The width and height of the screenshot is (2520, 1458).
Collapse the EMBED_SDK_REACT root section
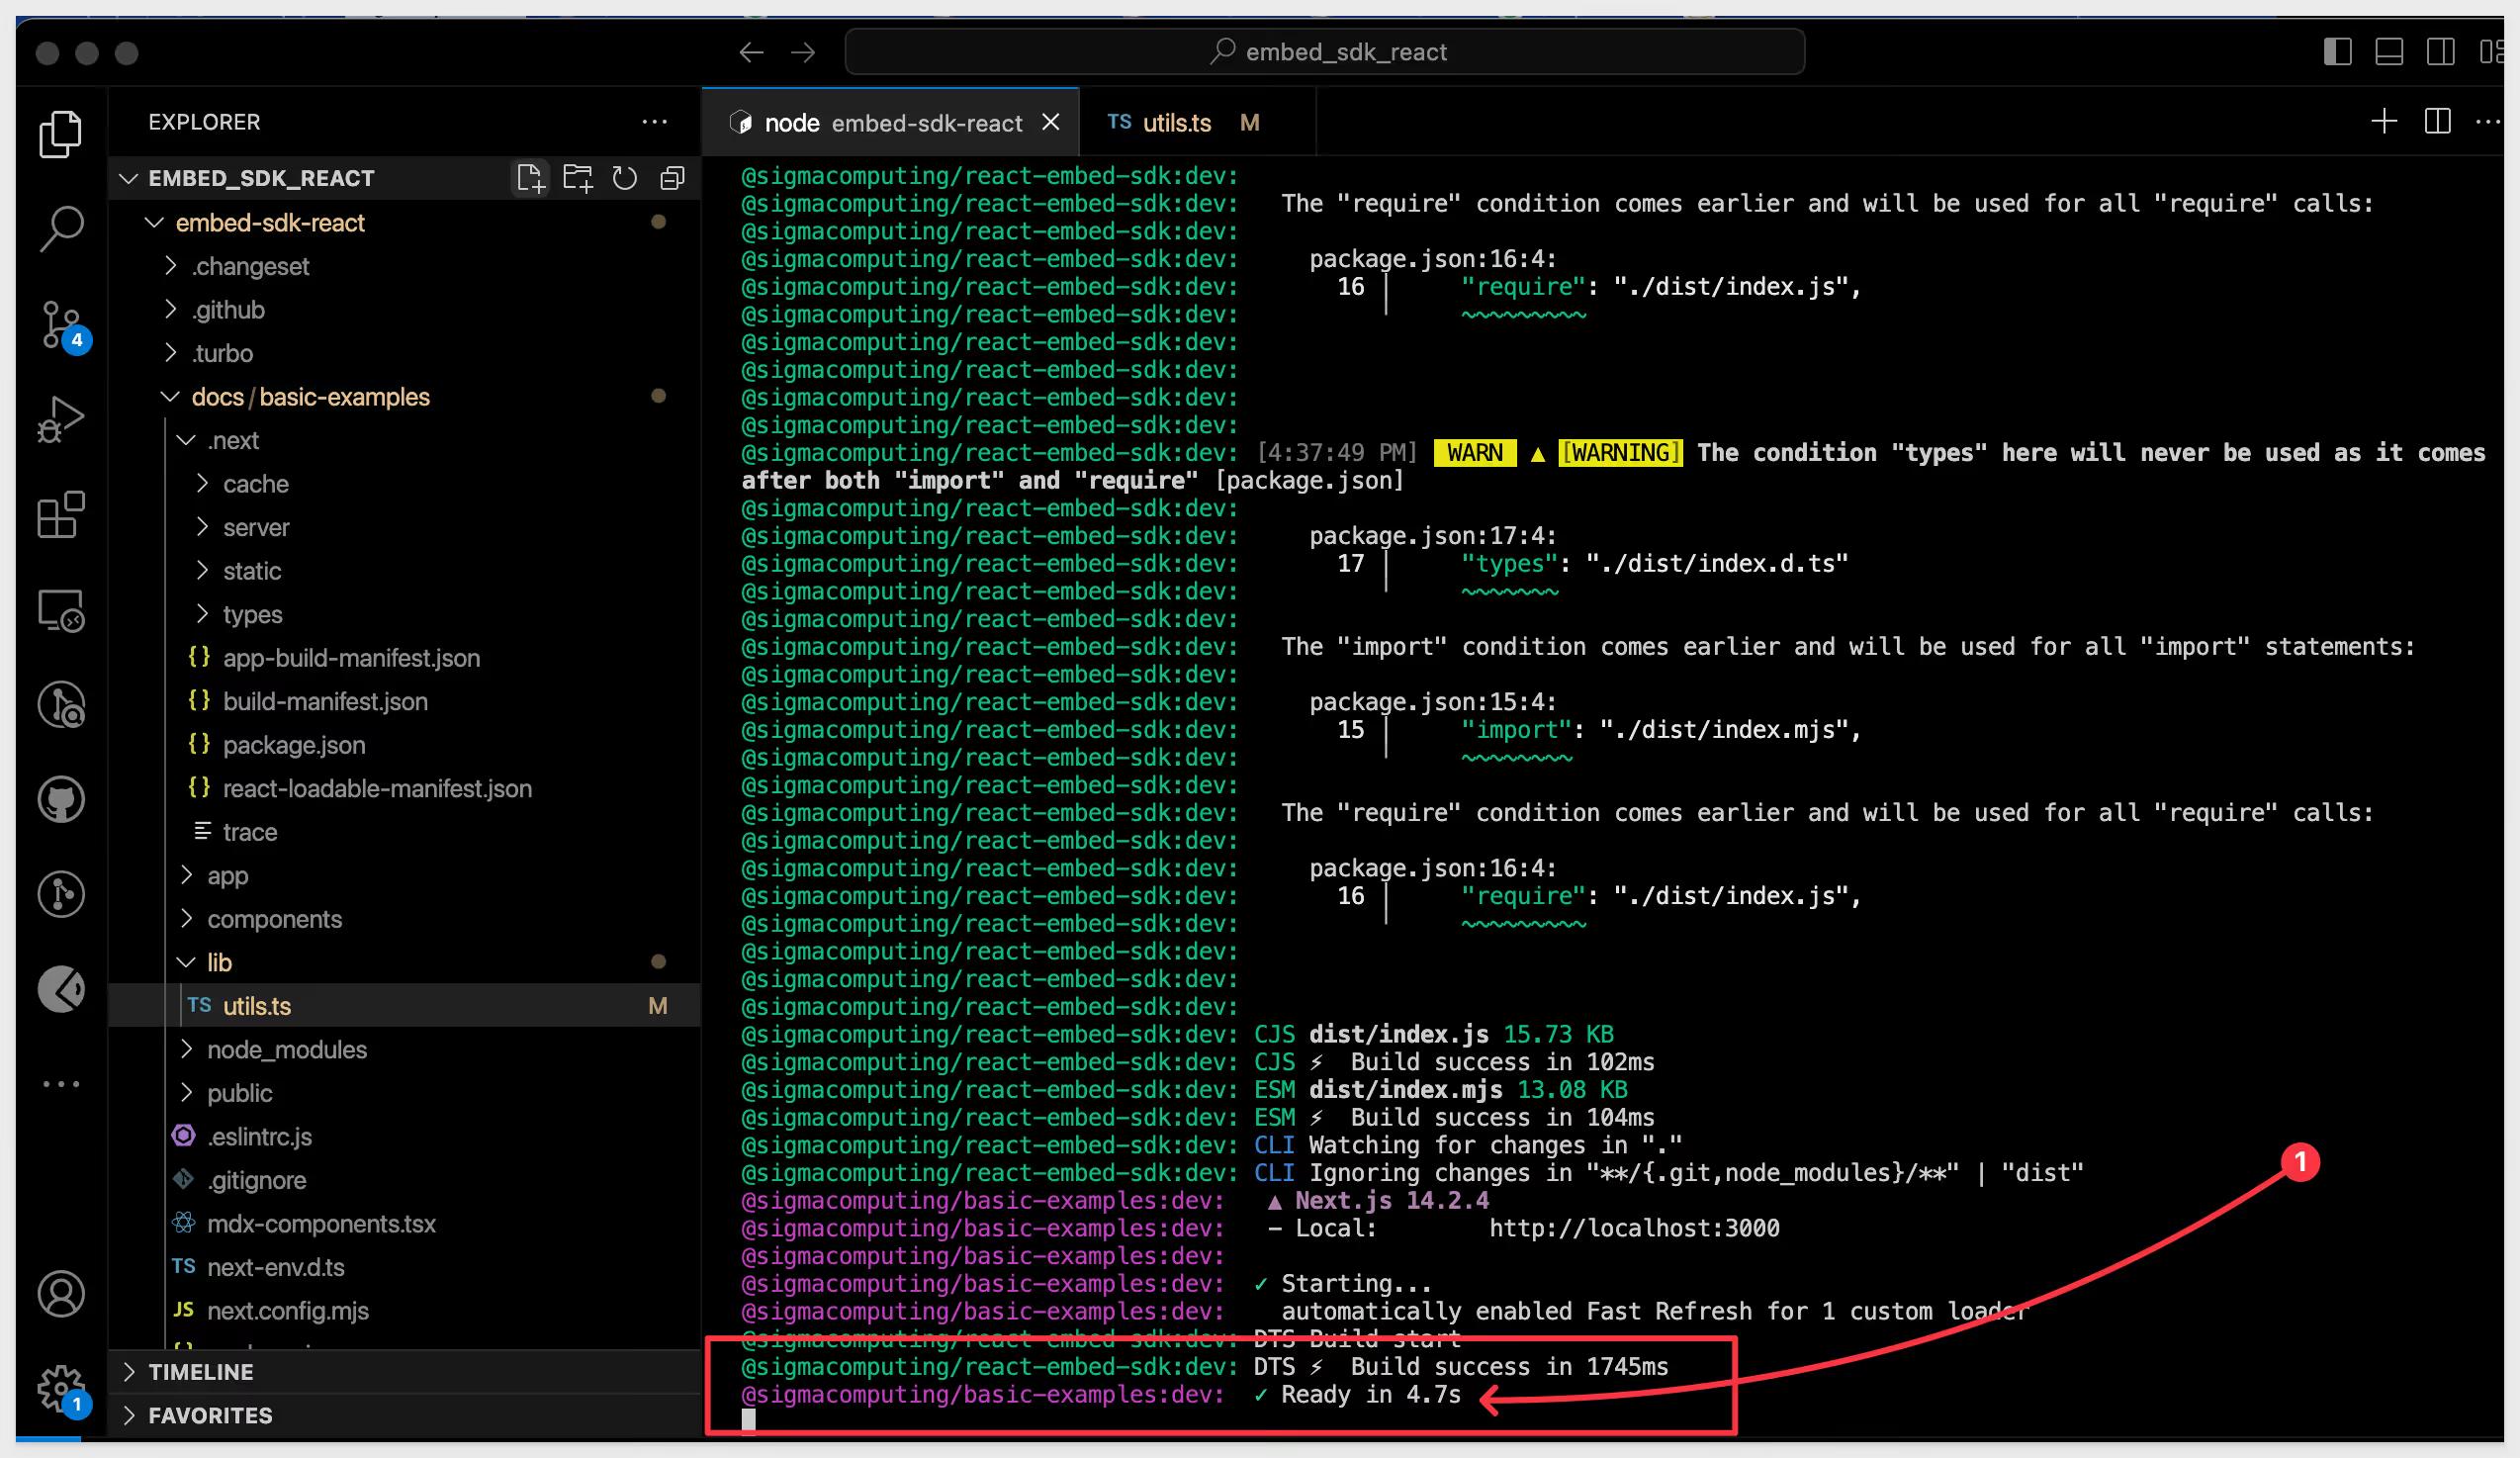pos(404,178)
